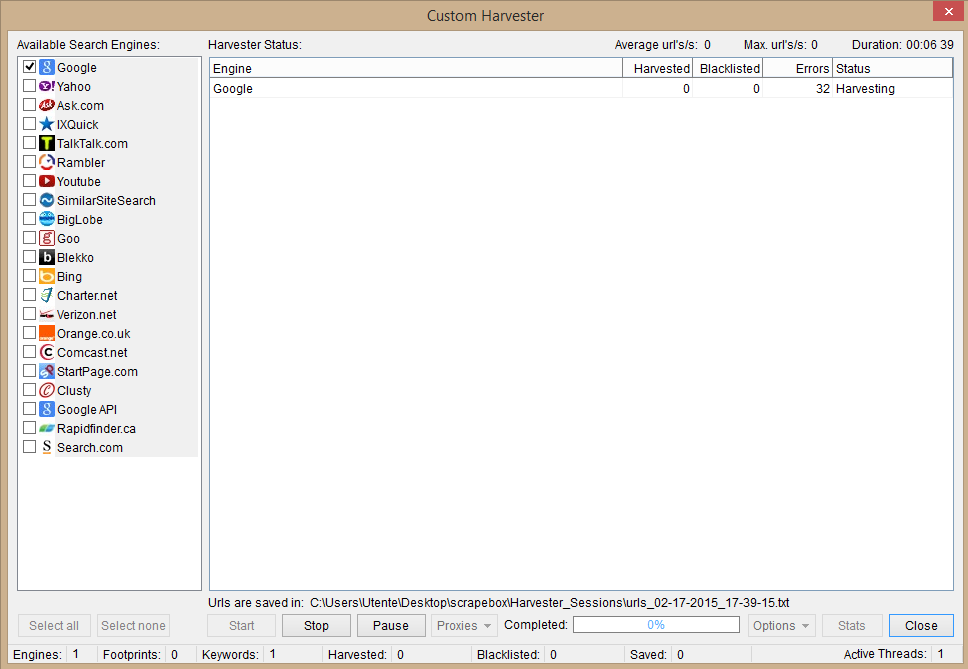The height and width of the screenshot is (669, 968).
Task: Sort by the Engine column header
Action: click(415, 68)
